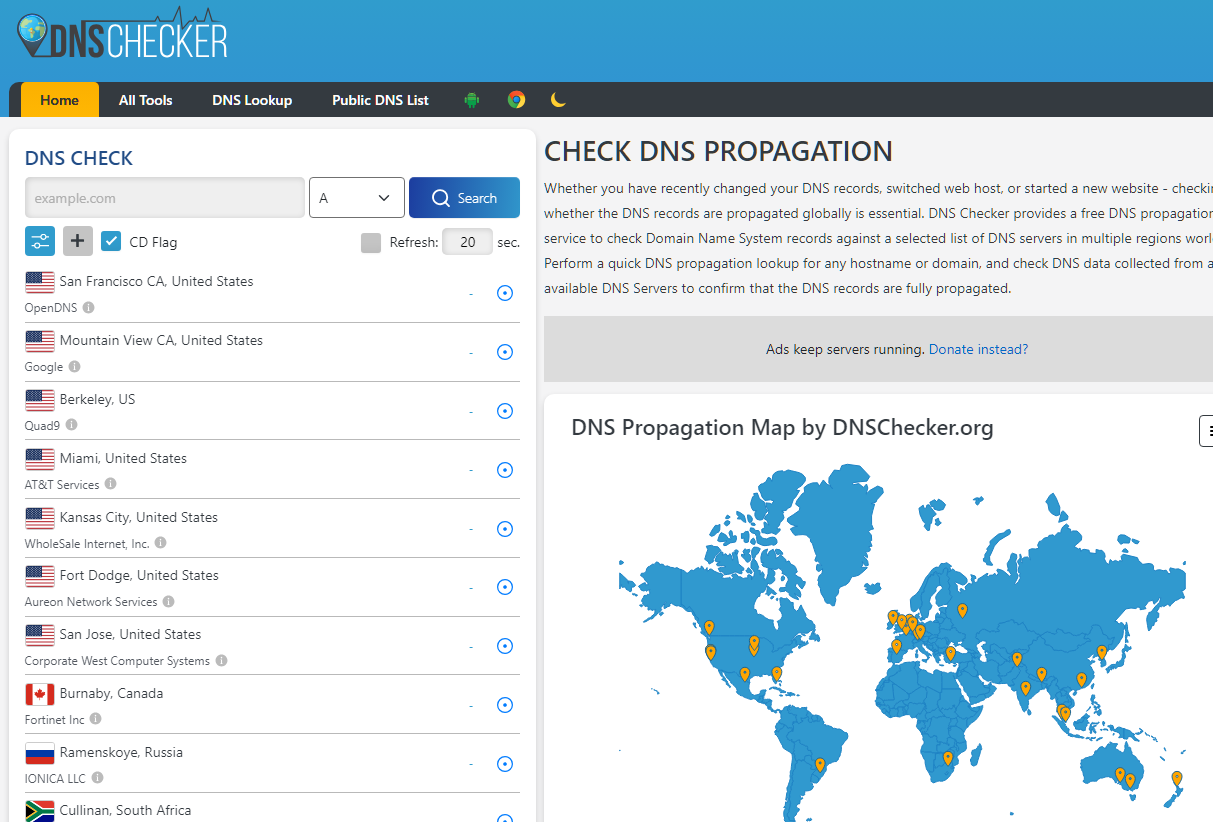
Task: Click locate icon for Mountain View CA row
Action: point(505,352)
